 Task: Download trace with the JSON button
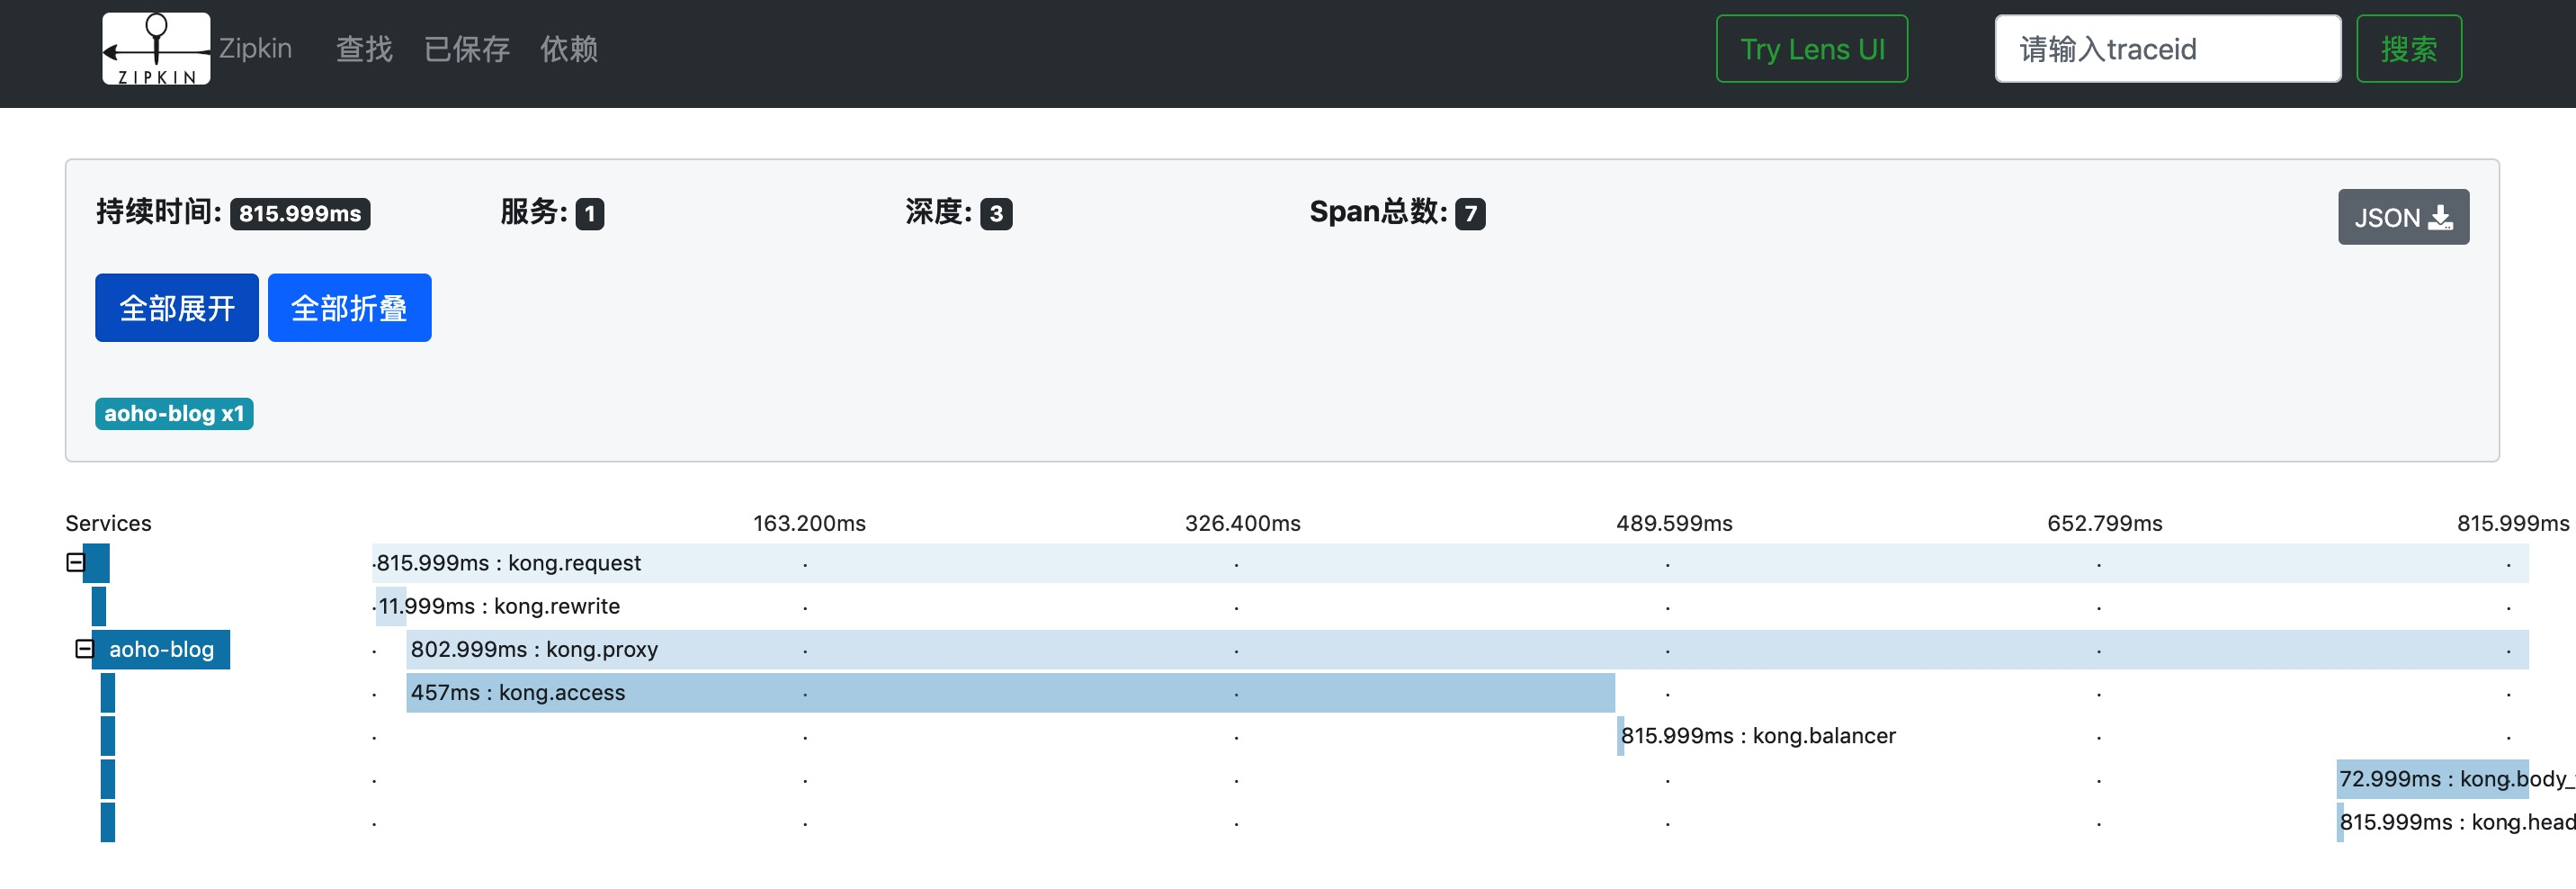[x=2403, y=217]
